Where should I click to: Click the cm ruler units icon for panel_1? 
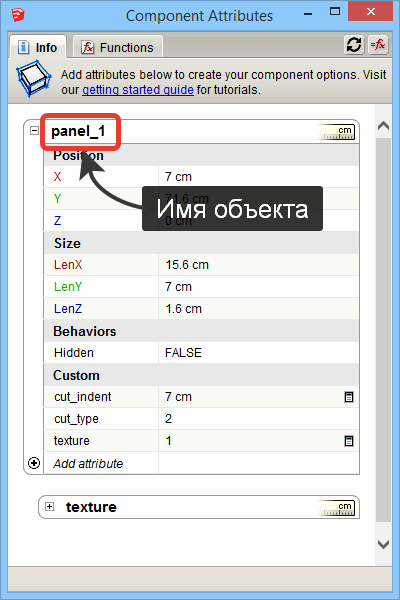coord(337,132)
